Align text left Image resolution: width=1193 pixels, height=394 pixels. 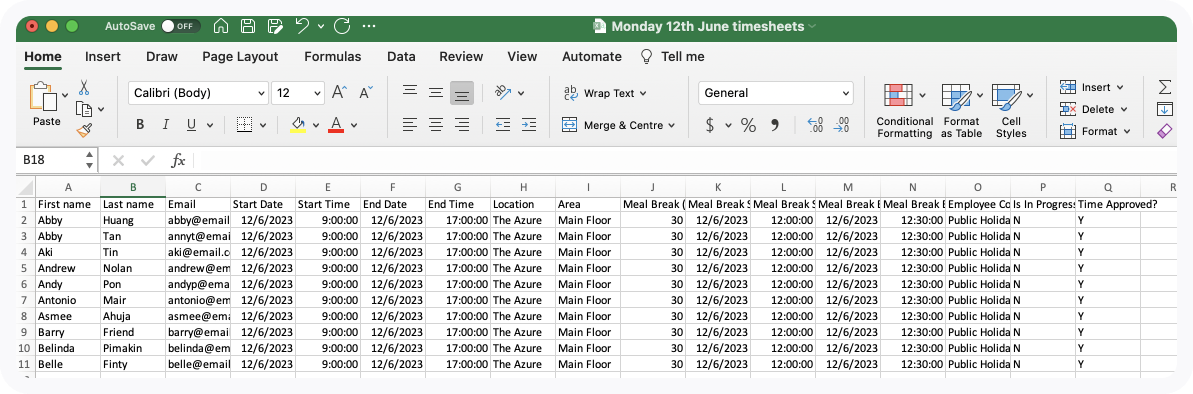[410, 125]
